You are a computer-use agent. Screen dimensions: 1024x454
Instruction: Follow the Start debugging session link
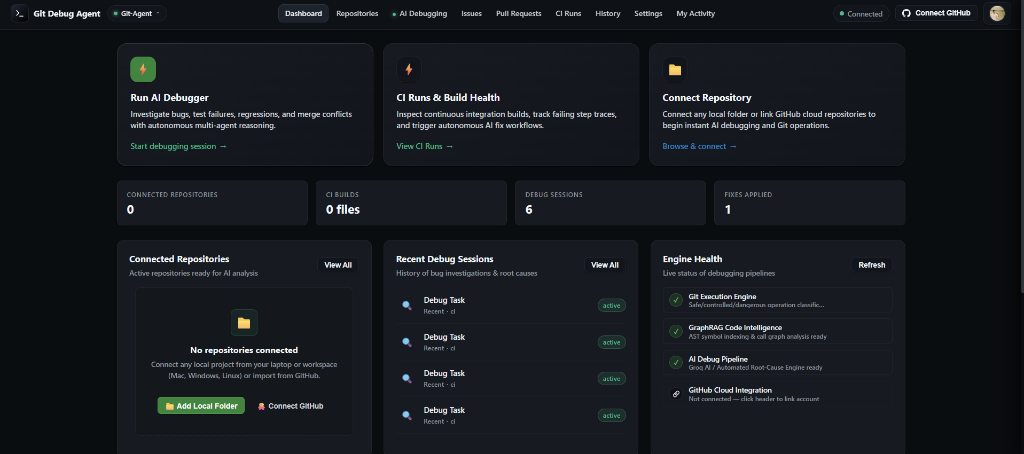[x=178, y=146]
